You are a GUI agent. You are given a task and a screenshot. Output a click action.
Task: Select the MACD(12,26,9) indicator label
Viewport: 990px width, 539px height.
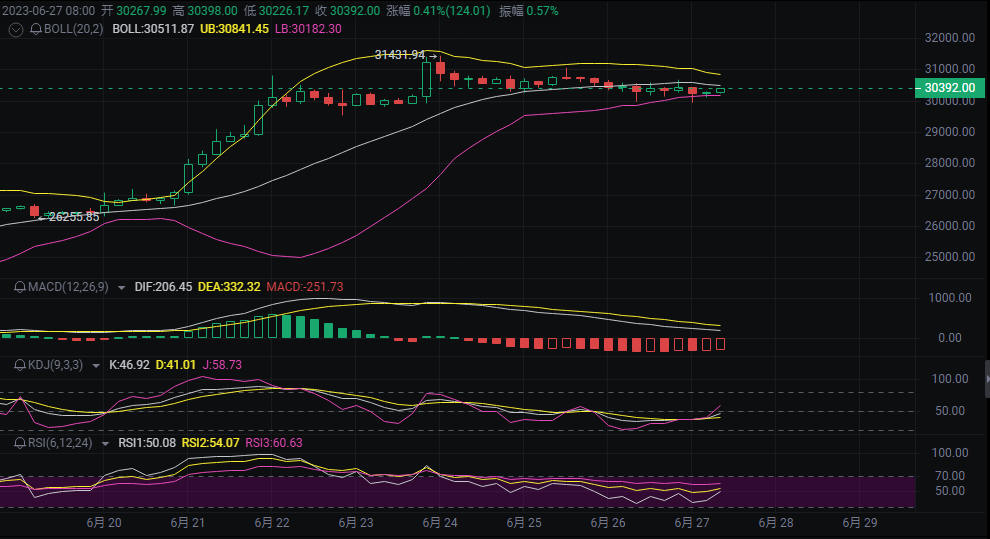(x=68, y=287)
